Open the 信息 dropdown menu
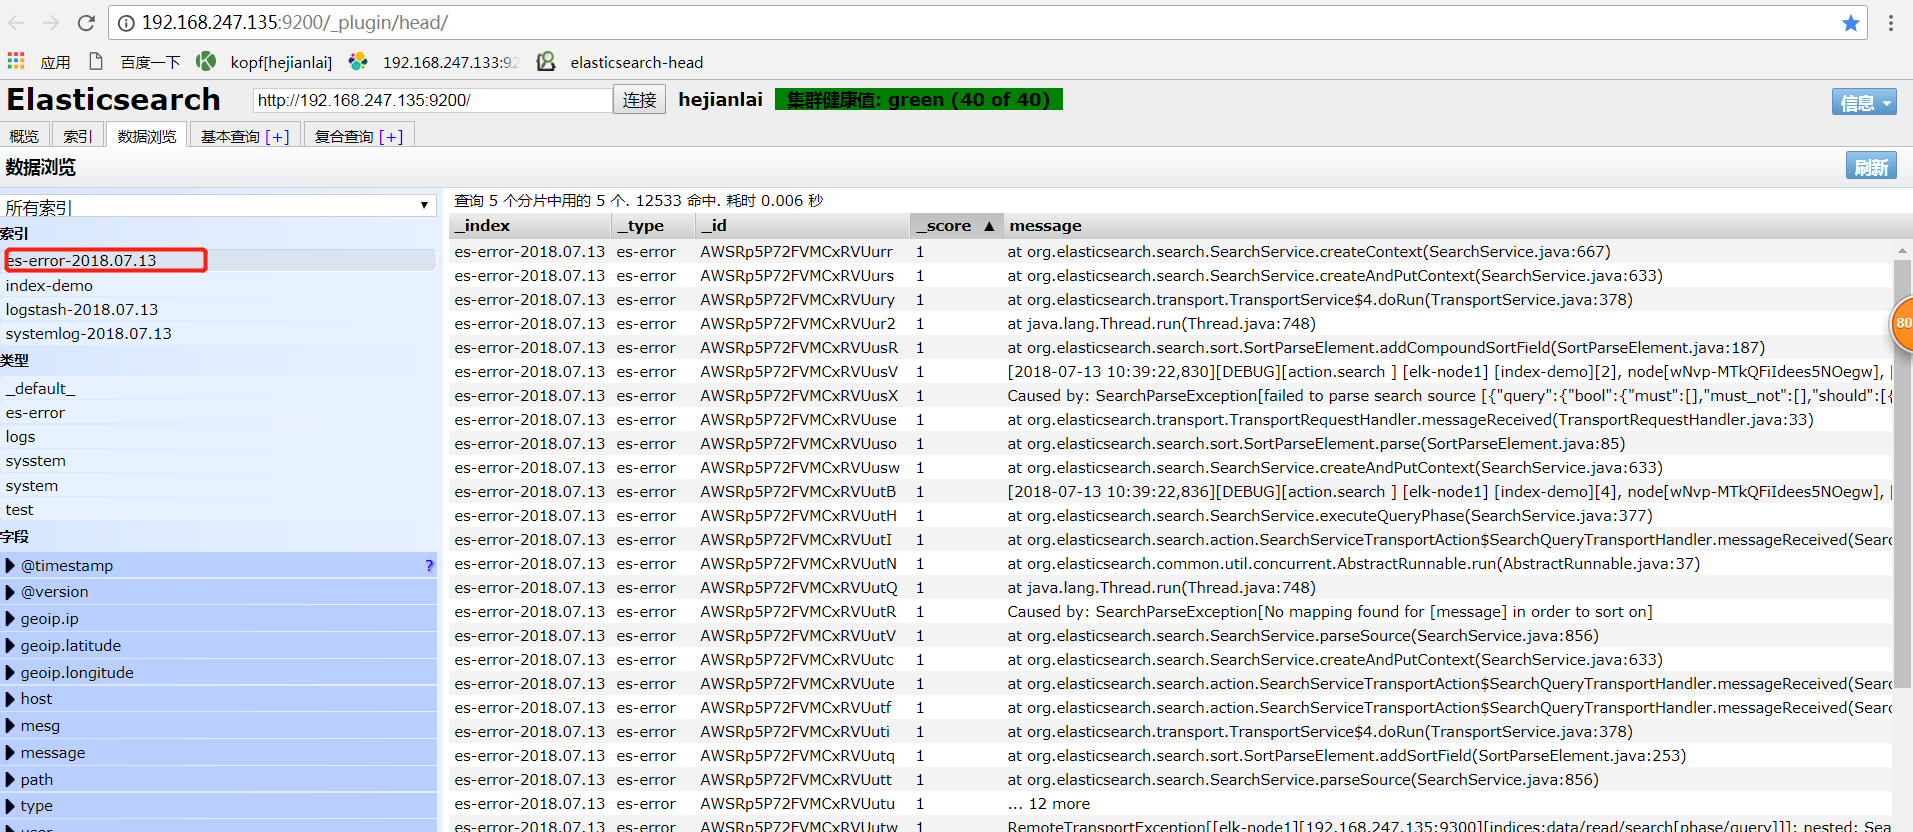Image resolution: width=1913 pixels, height=832 pixels. point(1863,102)
